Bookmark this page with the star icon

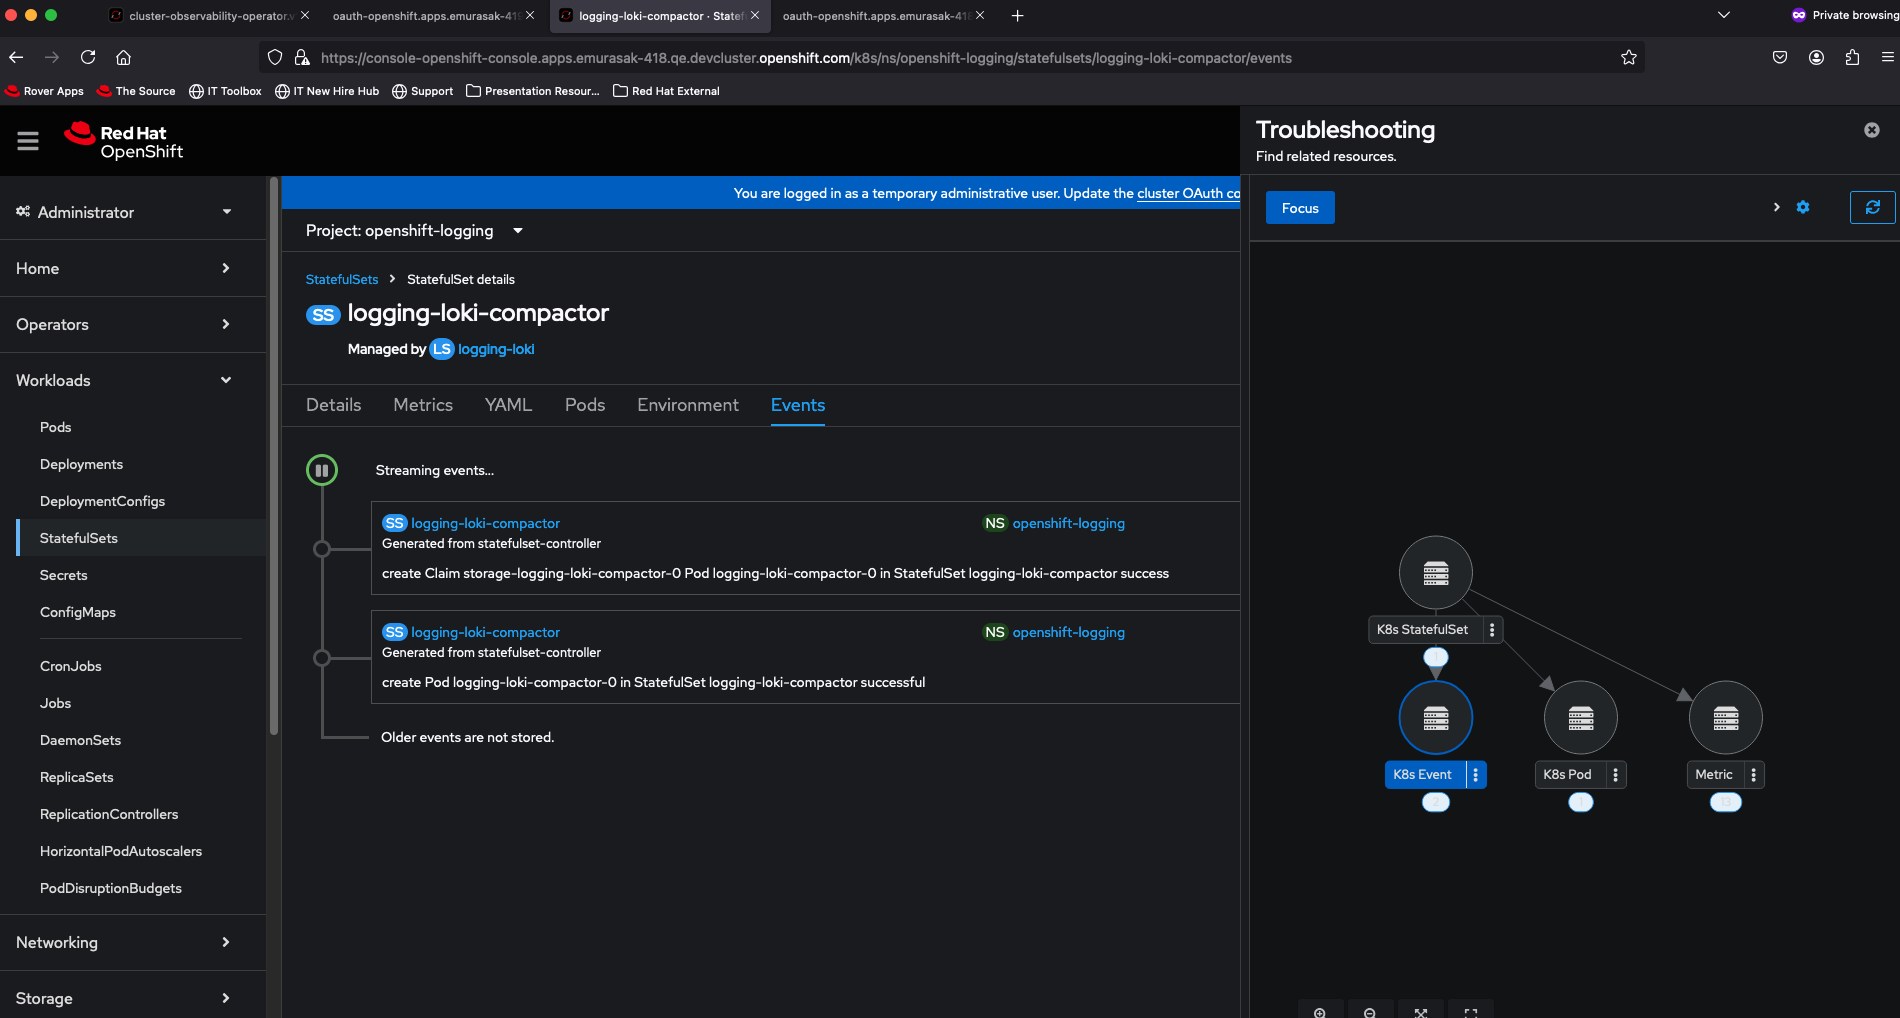[x=1629, y=57]
